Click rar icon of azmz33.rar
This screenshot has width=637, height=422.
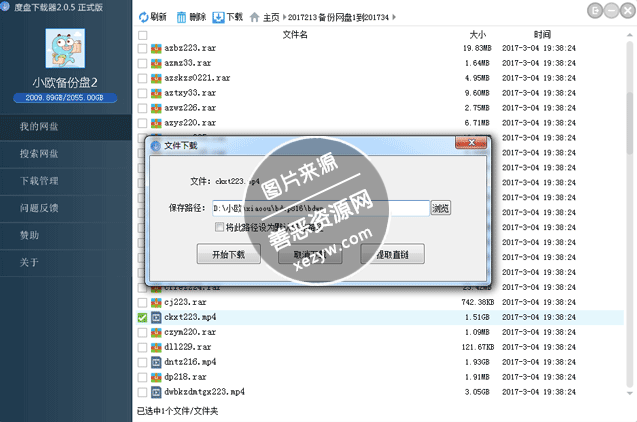coord(156,63)
